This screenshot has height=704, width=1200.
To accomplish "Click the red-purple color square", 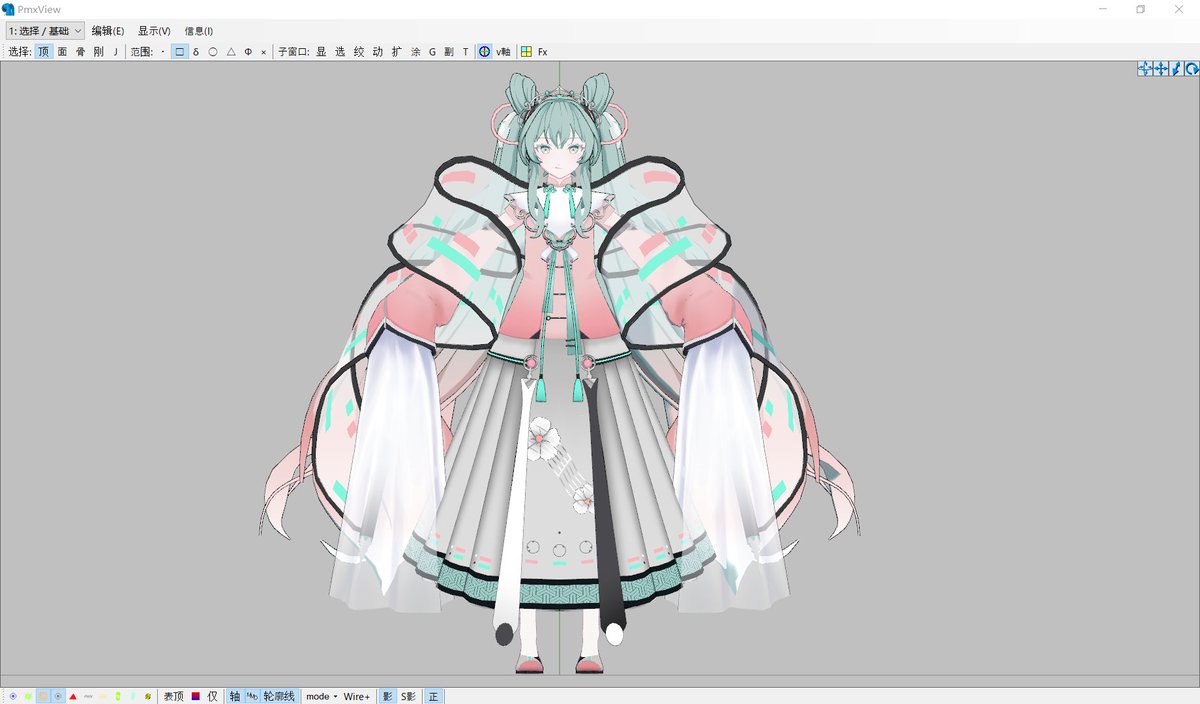I will (196, 696).
